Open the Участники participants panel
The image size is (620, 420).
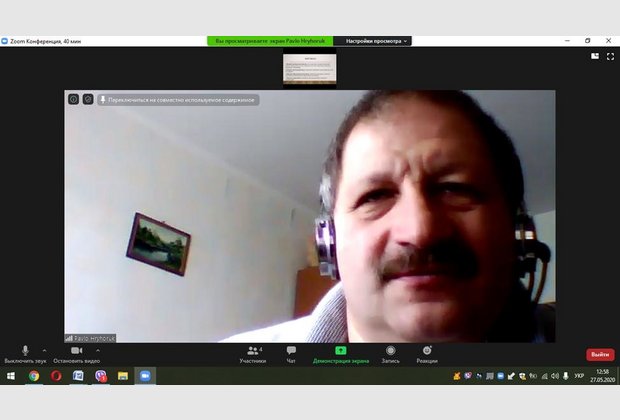tap(253, 355)
